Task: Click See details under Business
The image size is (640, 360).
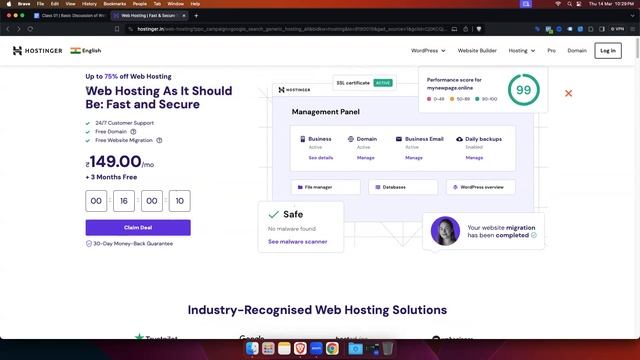Action: click(321, 158)
